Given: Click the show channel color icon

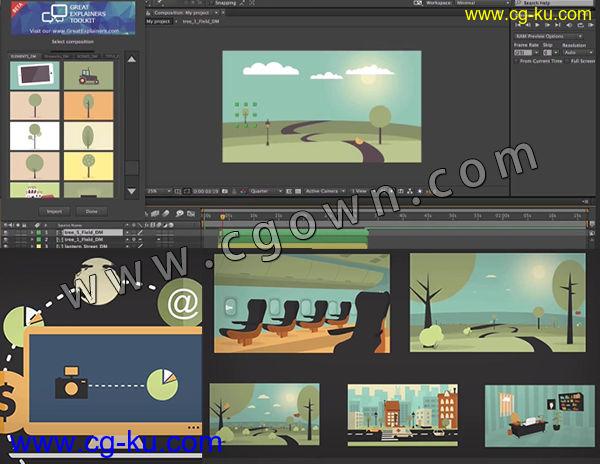Looking at the screenshot, I should (x=243, y=191).
